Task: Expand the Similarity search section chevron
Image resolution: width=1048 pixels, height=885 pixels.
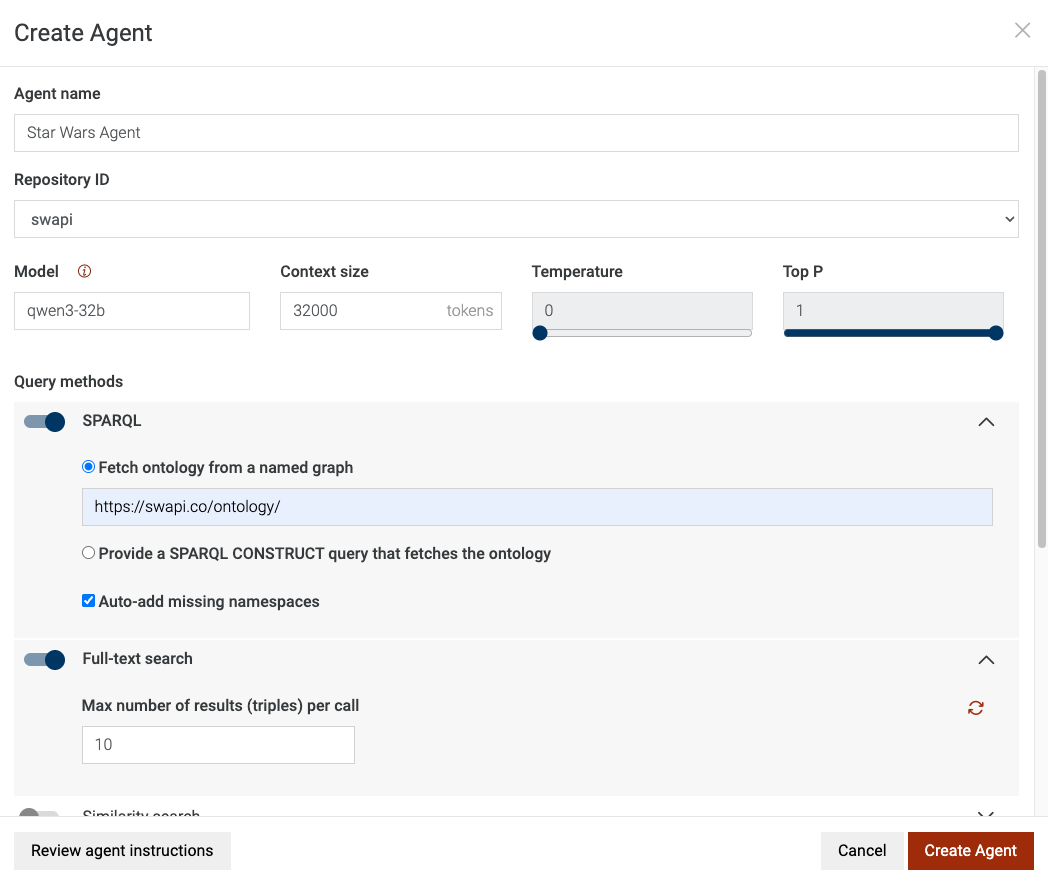Action: (x=986, y=813)
